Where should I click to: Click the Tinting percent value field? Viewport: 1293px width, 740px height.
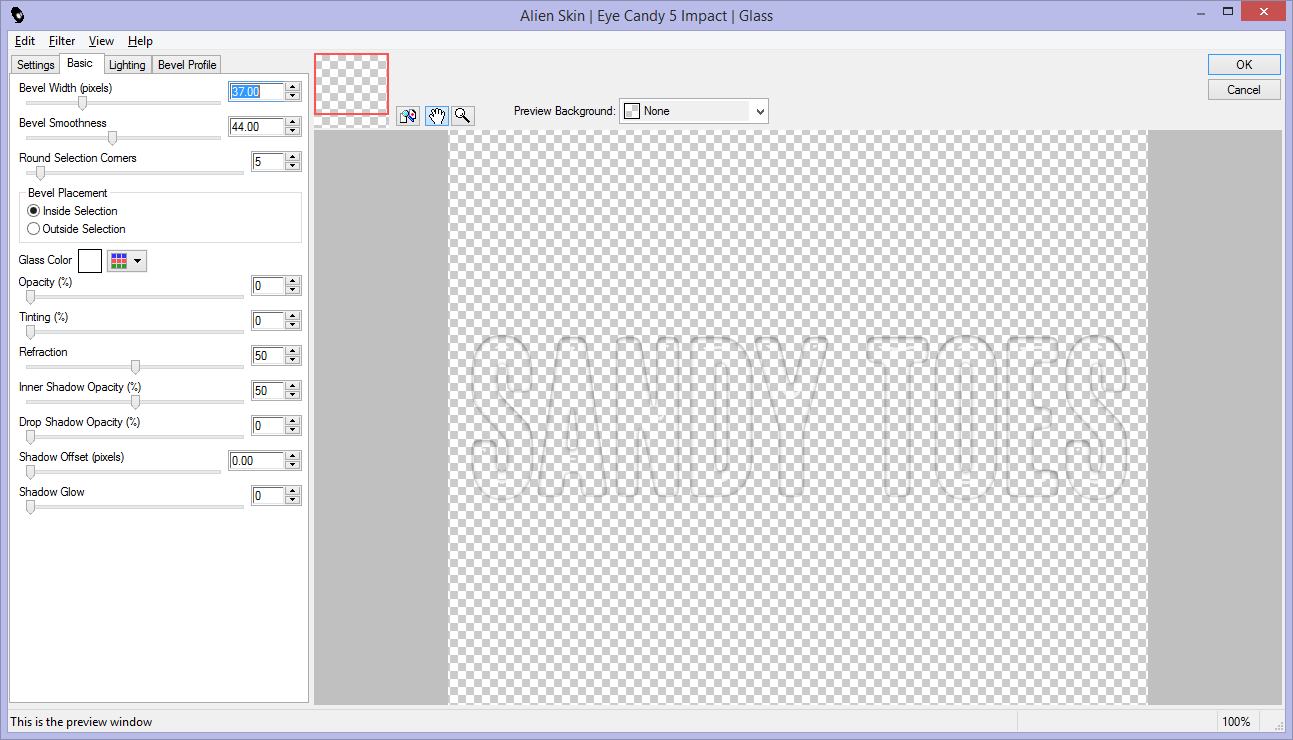268,321
